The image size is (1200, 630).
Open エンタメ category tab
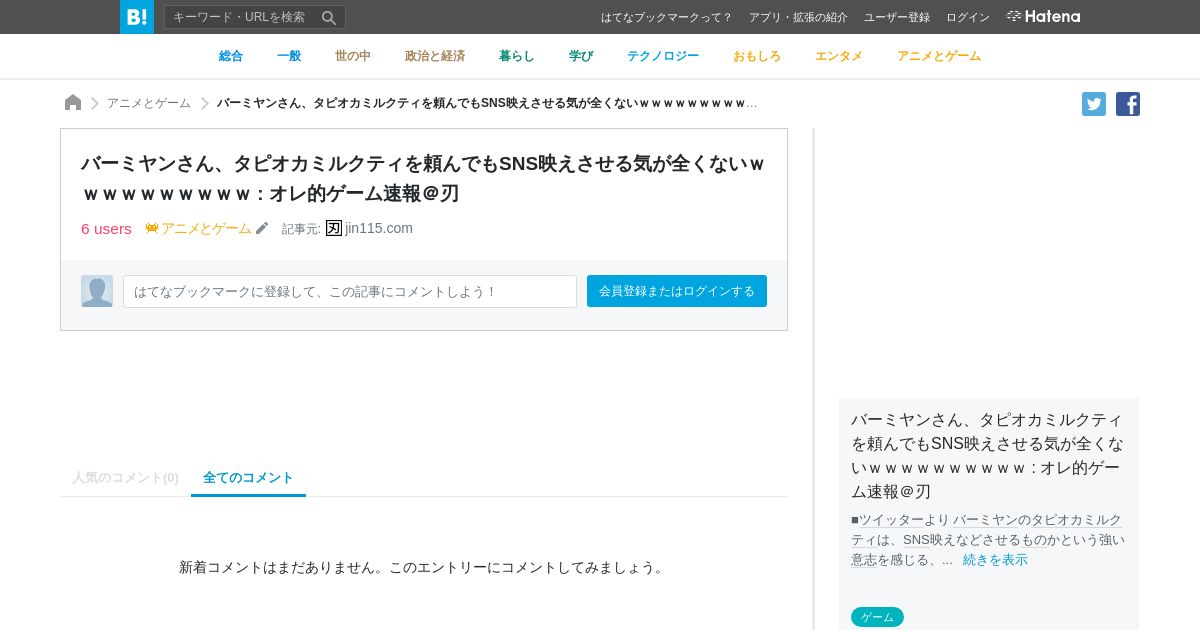click(839, 56)
